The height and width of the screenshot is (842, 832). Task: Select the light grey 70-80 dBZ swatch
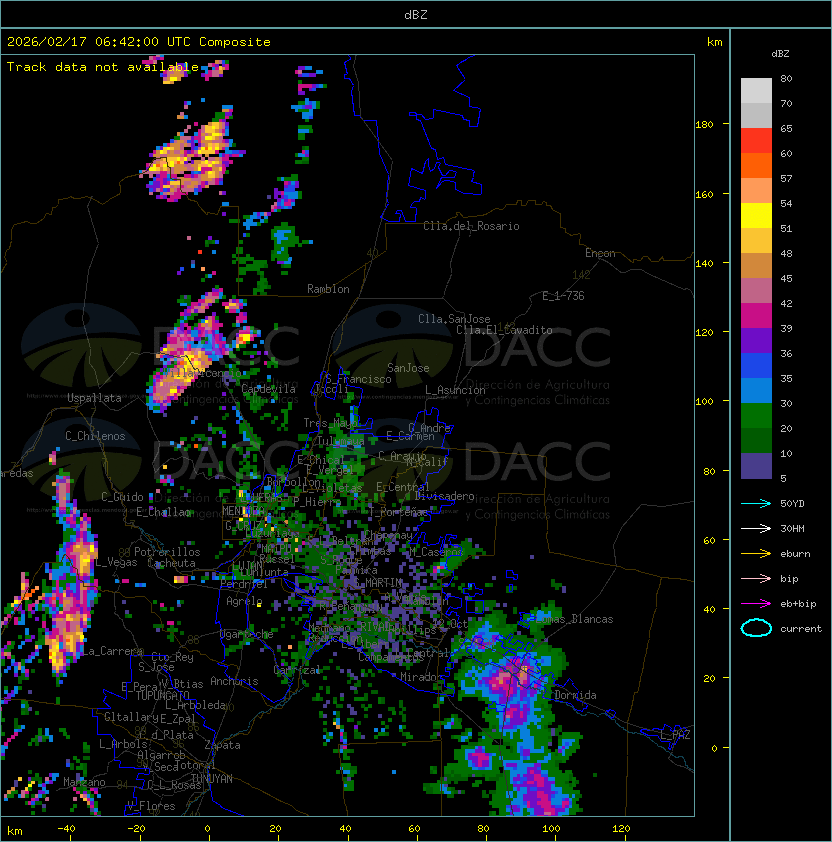tap(756, 91)
